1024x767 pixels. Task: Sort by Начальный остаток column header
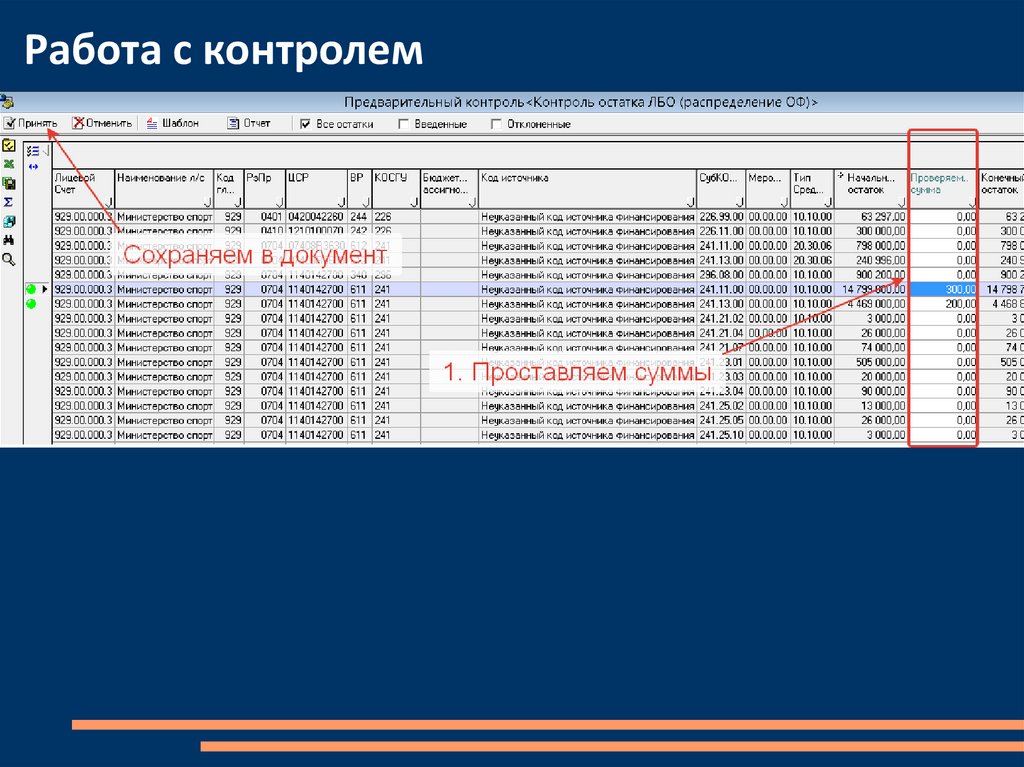tap(869, 182)
